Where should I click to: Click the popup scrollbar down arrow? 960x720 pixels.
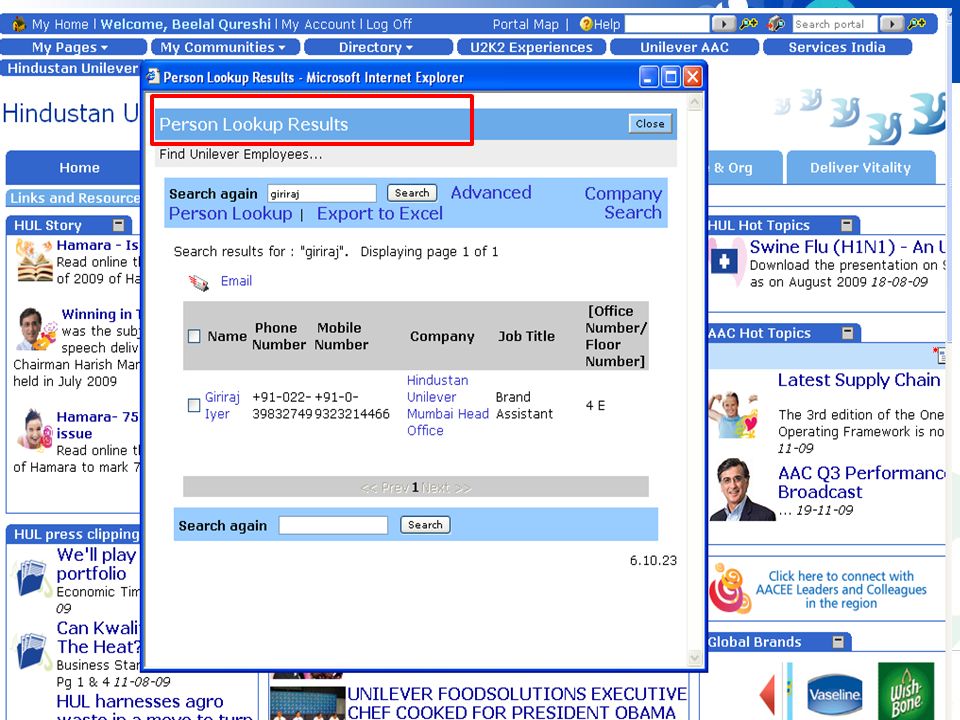click(694, 658)
